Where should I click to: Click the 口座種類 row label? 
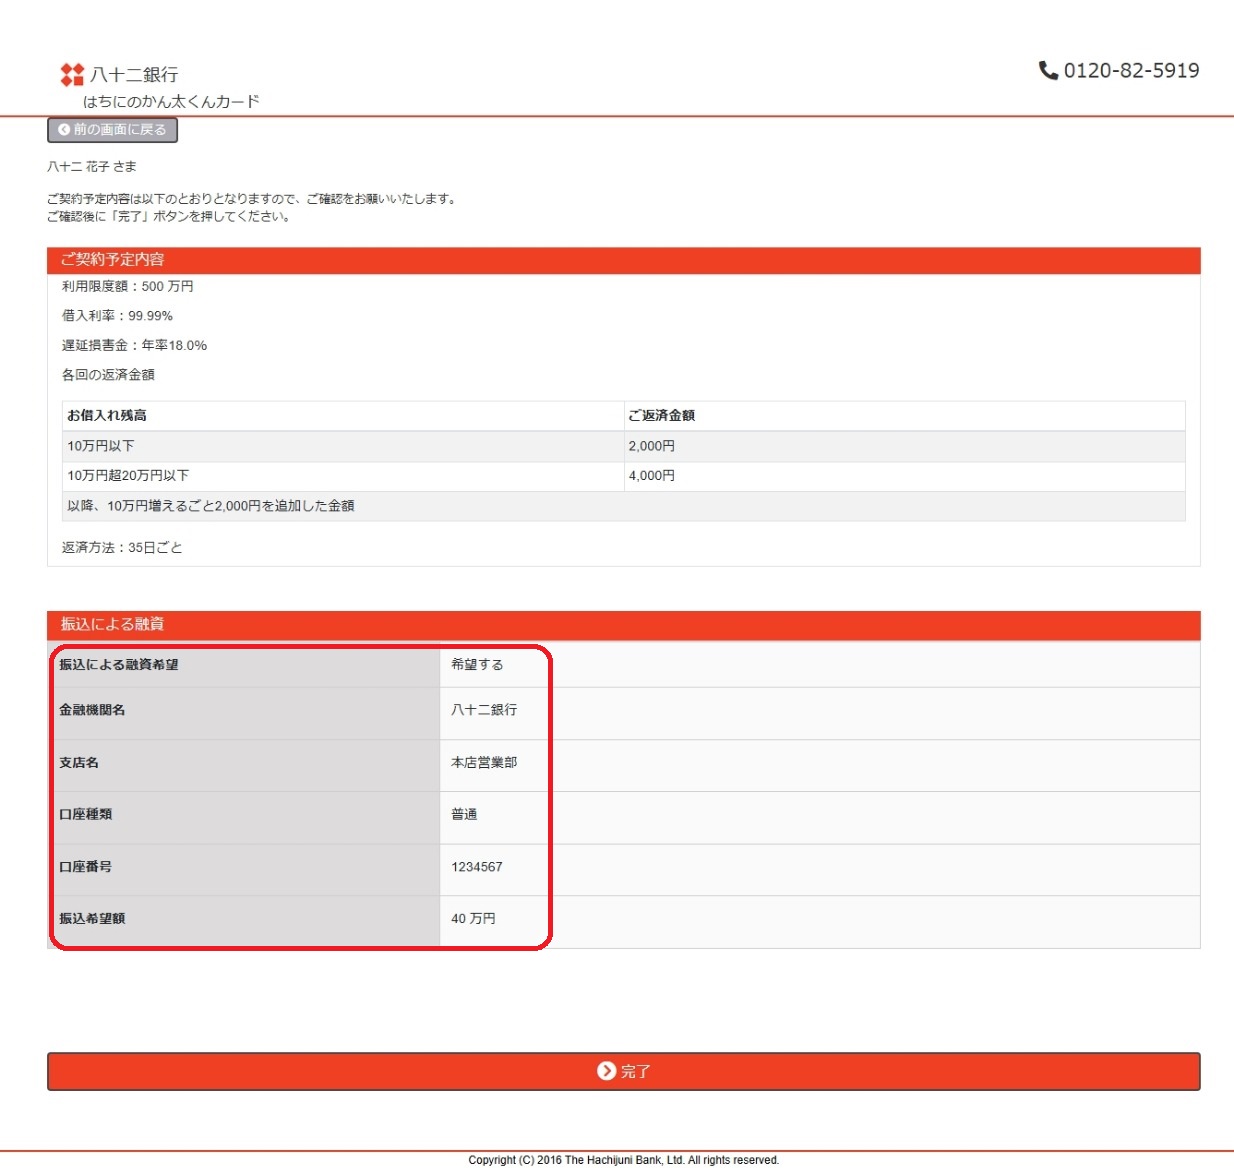click(85, 815)
